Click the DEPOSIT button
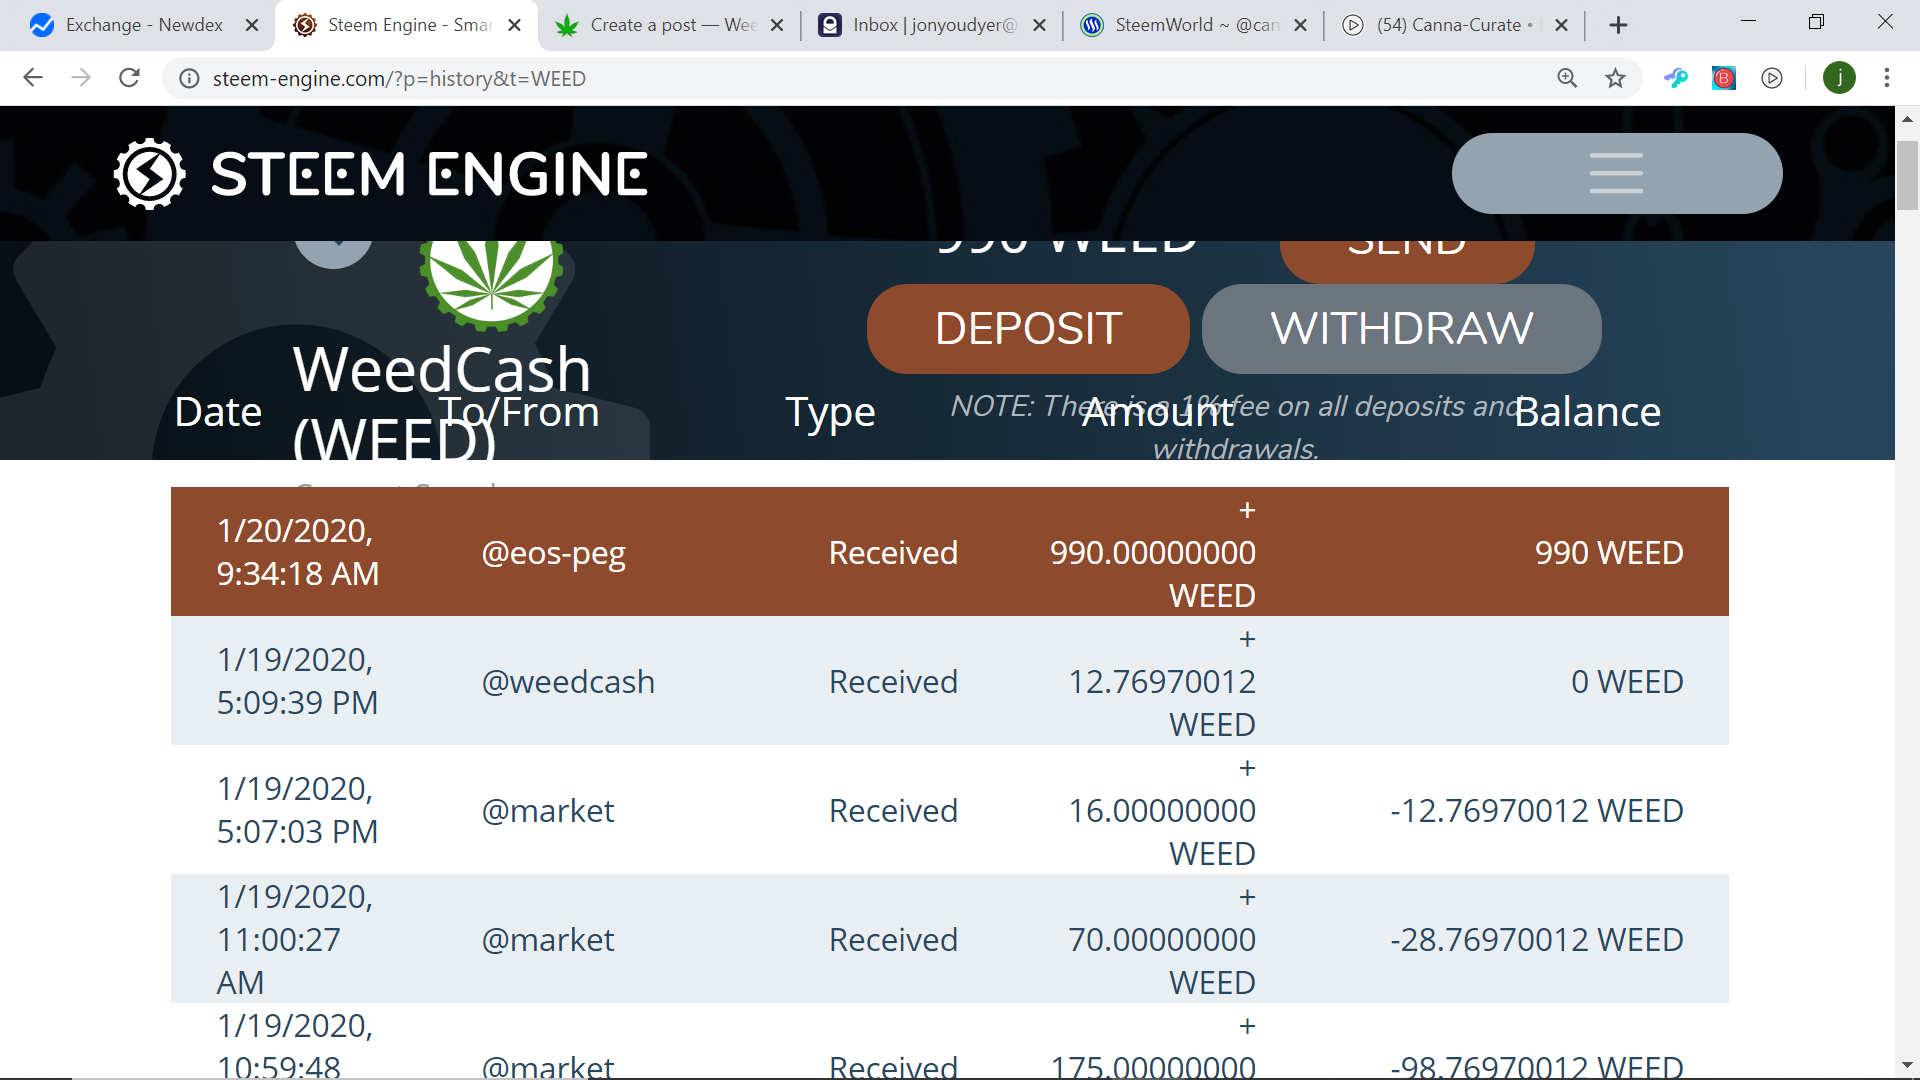1920x1080 pixels. click(x=1028, y=329)
